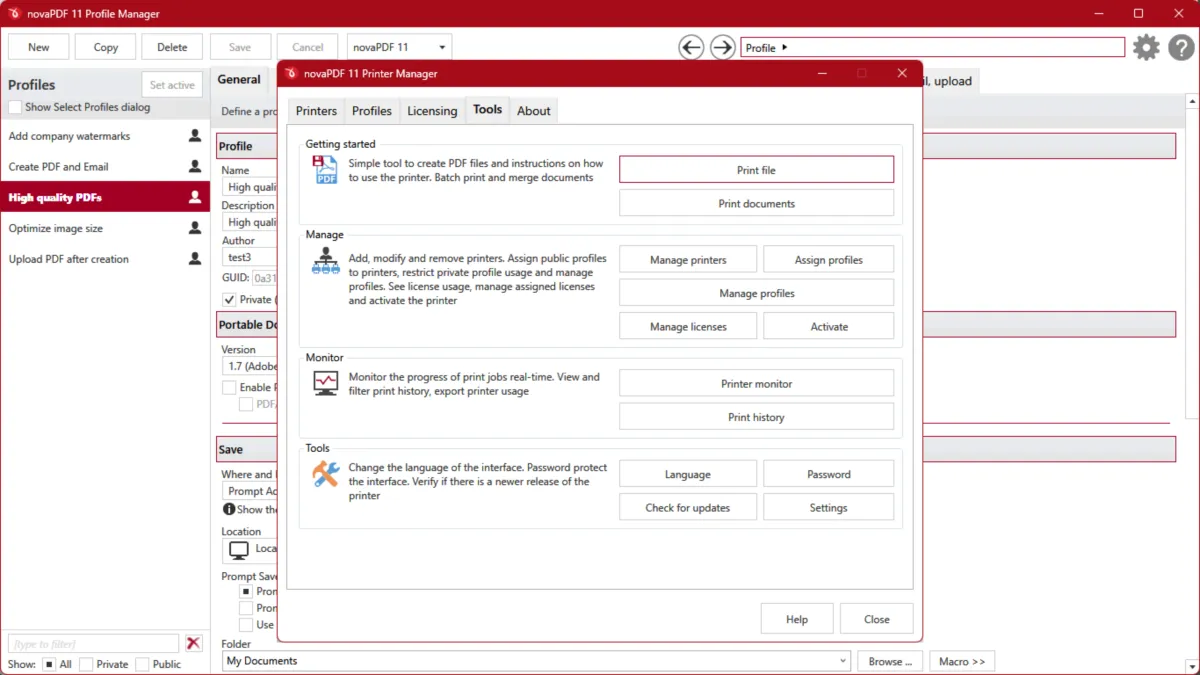
Task: Click the wrench and screwdriver Tools icon
Action: (325, 474)
